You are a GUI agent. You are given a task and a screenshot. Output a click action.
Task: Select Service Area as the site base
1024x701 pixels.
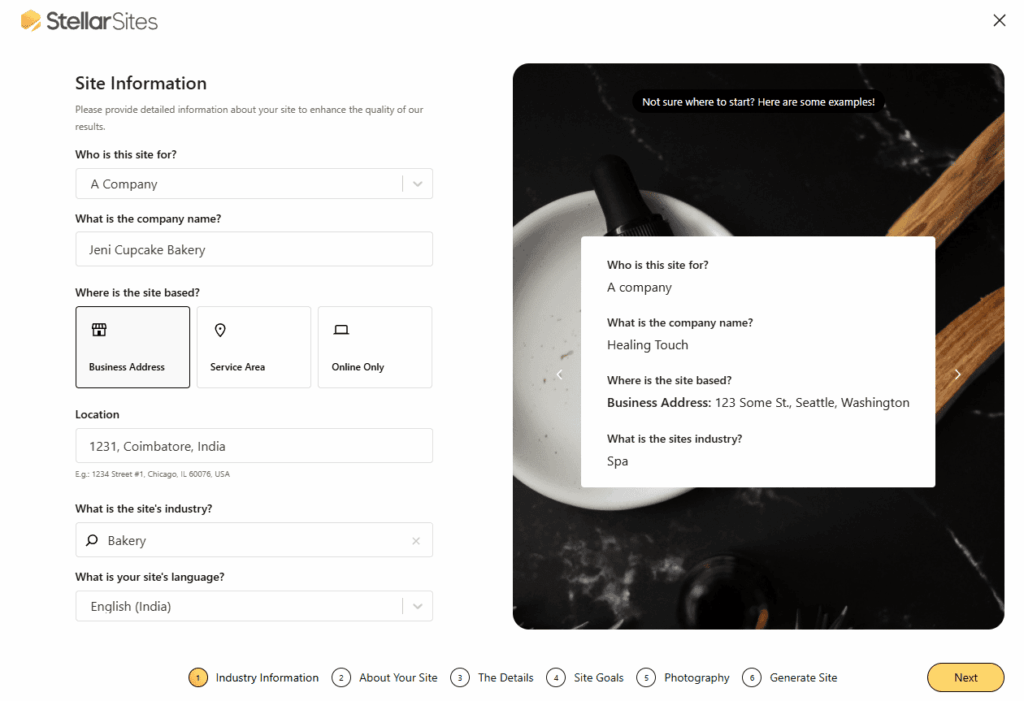click(253, 347)
